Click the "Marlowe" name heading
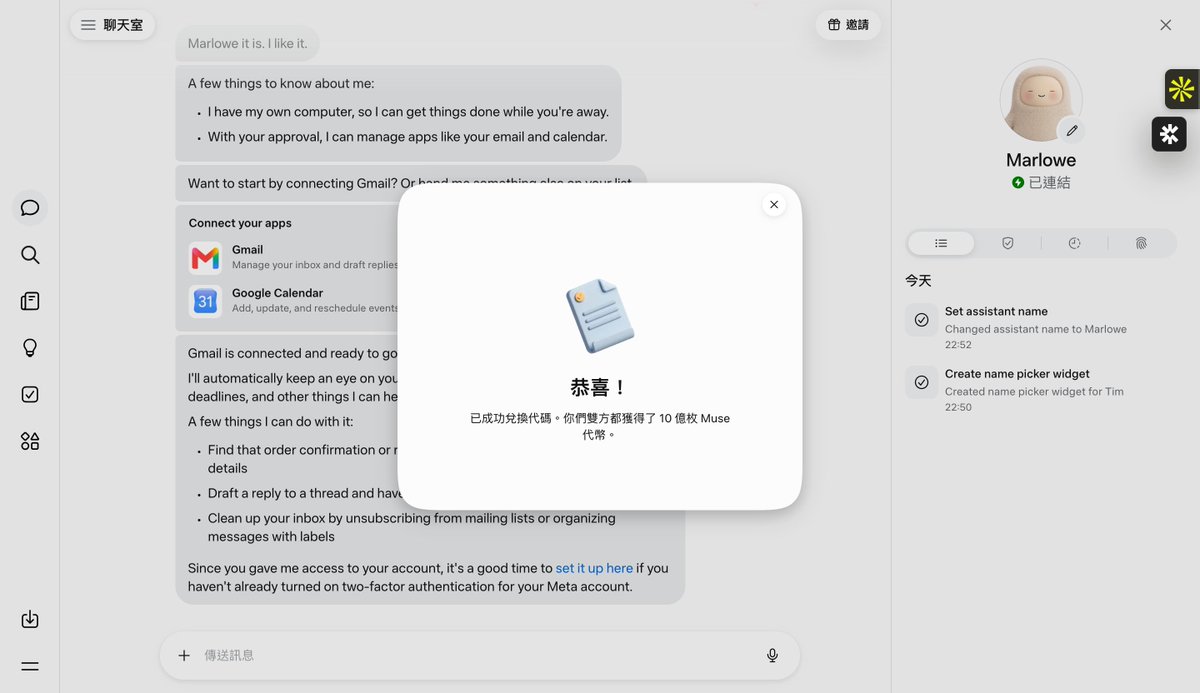 tap(1041, 160)
